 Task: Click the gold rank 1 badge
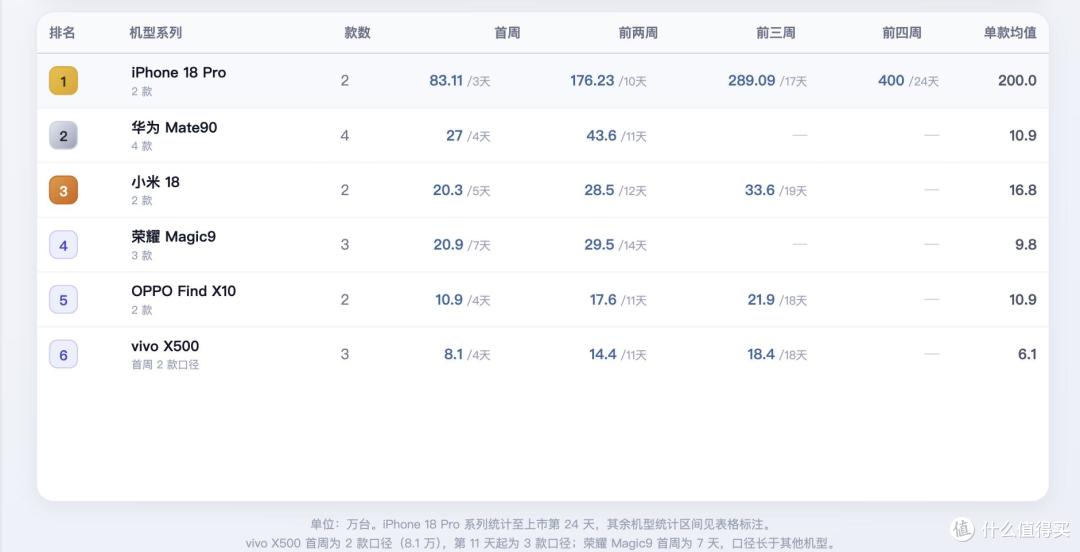(x=63, y=81)
